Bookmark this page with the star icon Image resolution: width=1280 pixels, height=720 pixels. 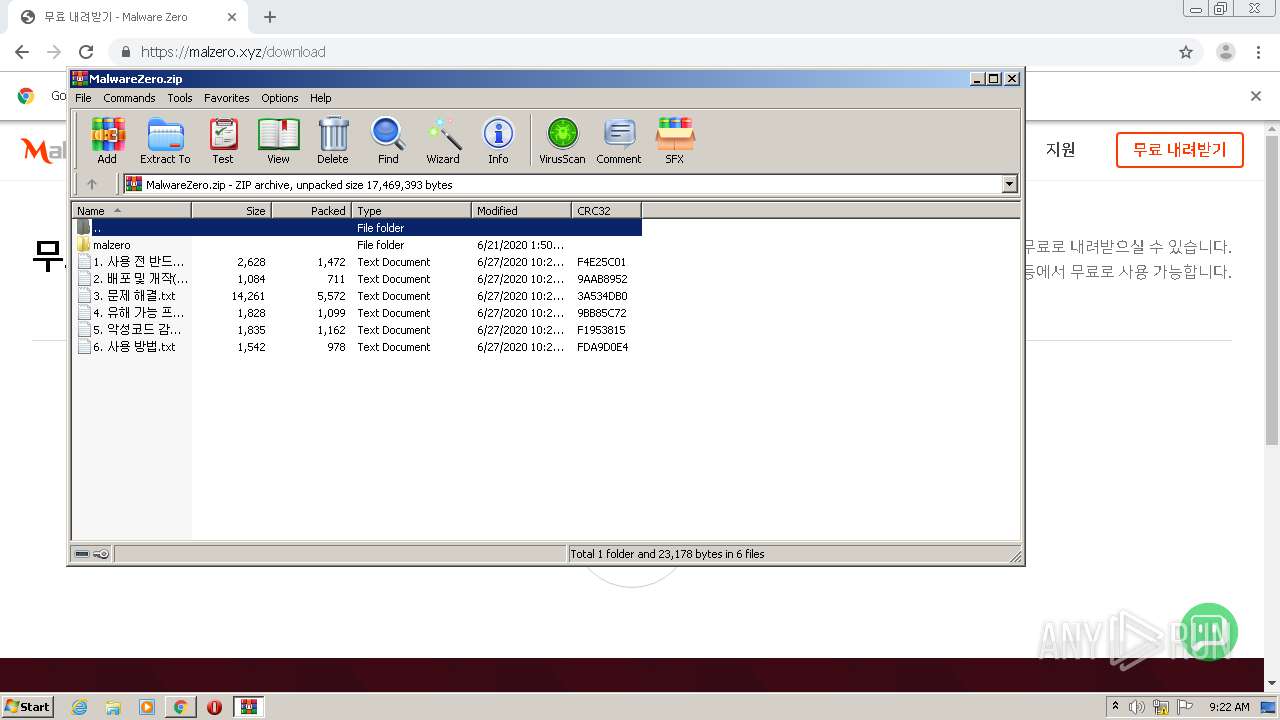(x=1186, y=52)
